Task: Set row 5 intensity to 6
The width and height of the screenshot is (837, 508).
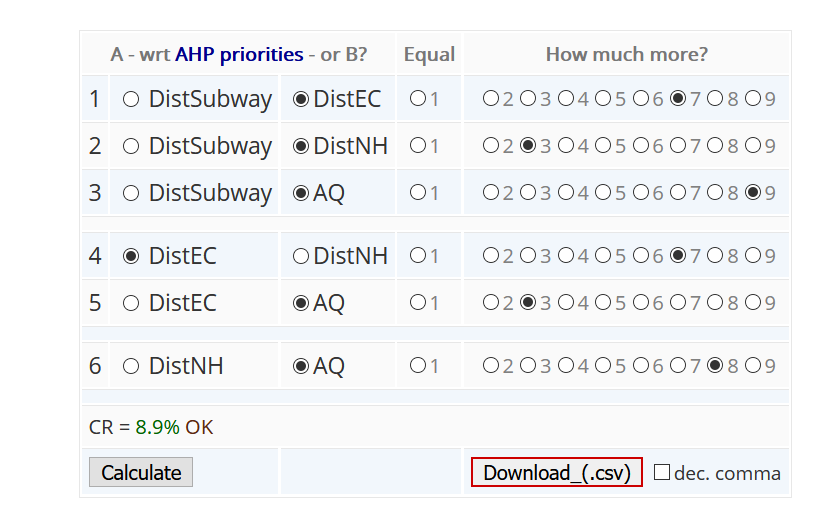Action: pyautogui.click(x=641, y=303)
